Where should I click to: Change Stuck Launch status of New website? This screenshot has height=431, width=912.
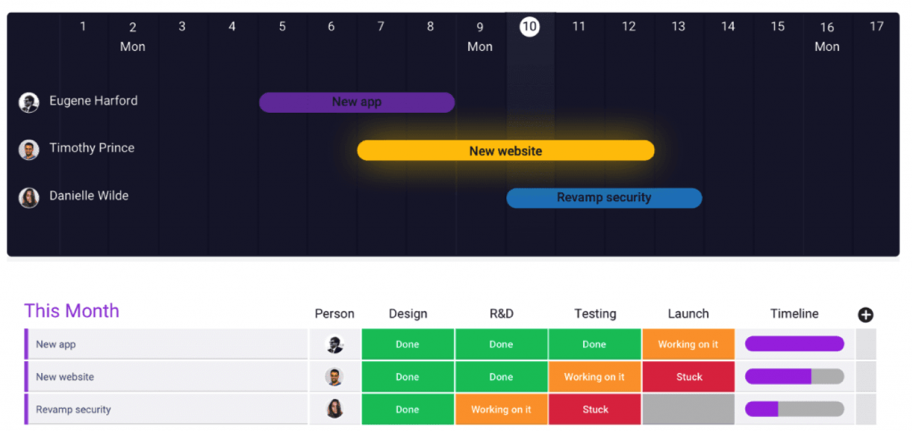tap(688, 377)
